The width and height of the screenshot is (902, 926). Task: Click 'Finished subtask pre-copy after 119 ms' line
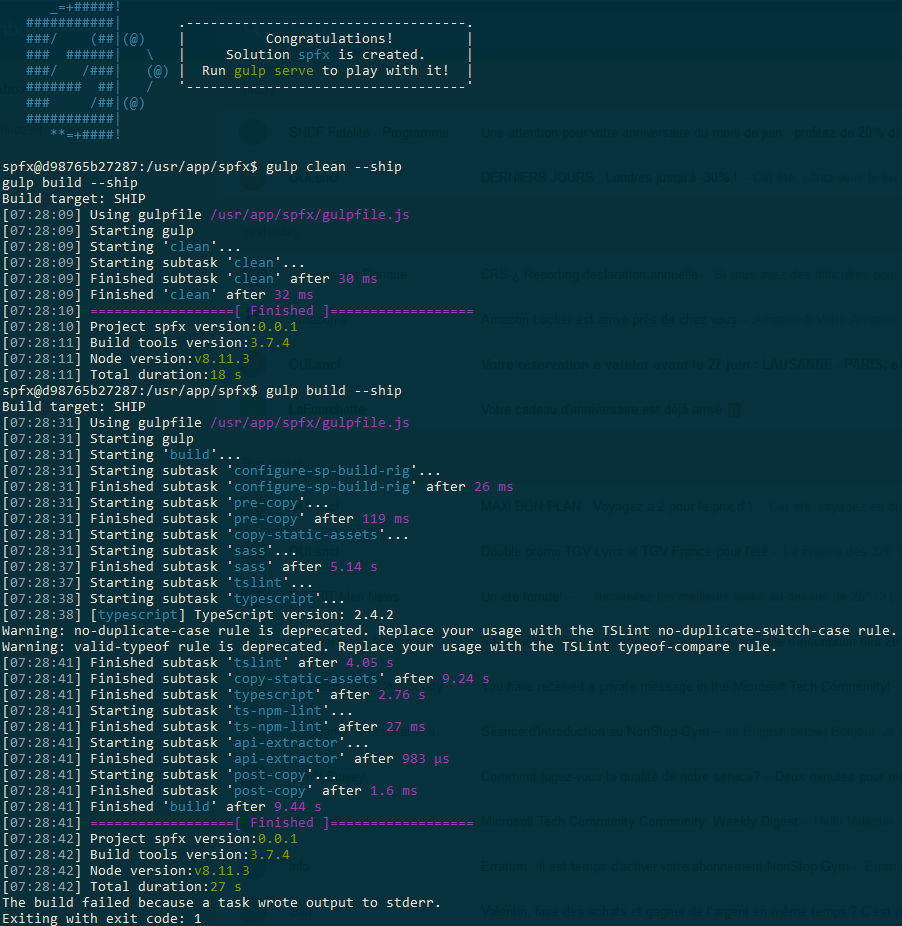pyautogui.click(x=206, y=519)
